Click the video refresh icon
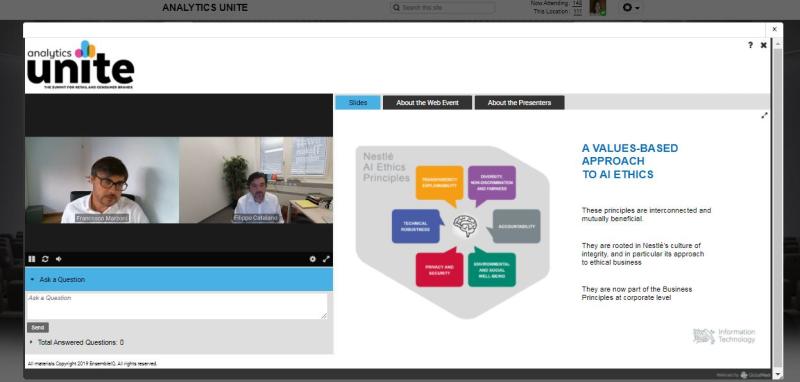The width and height of the screenshot is (800, 382). 45,259
